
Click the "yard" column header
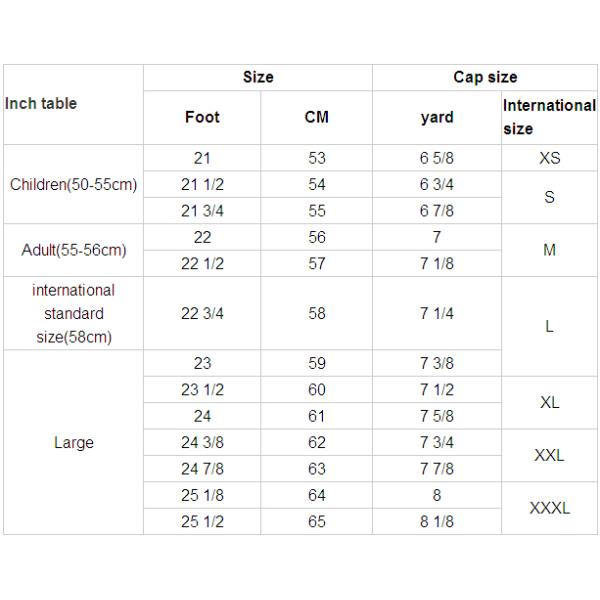click(437, 117)
